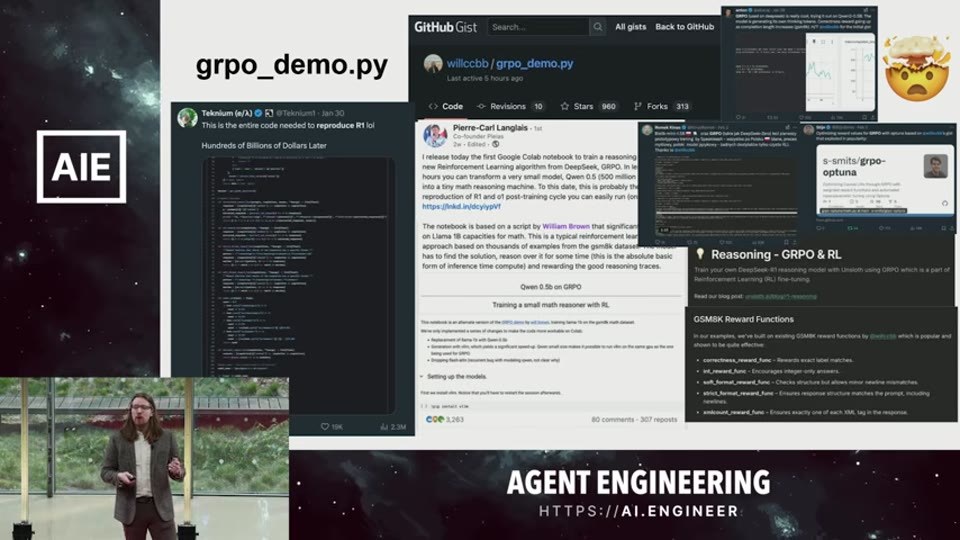Screen dimensions: 960x540
Task: Click the Code brackets icon
Action: coord(433,107)
